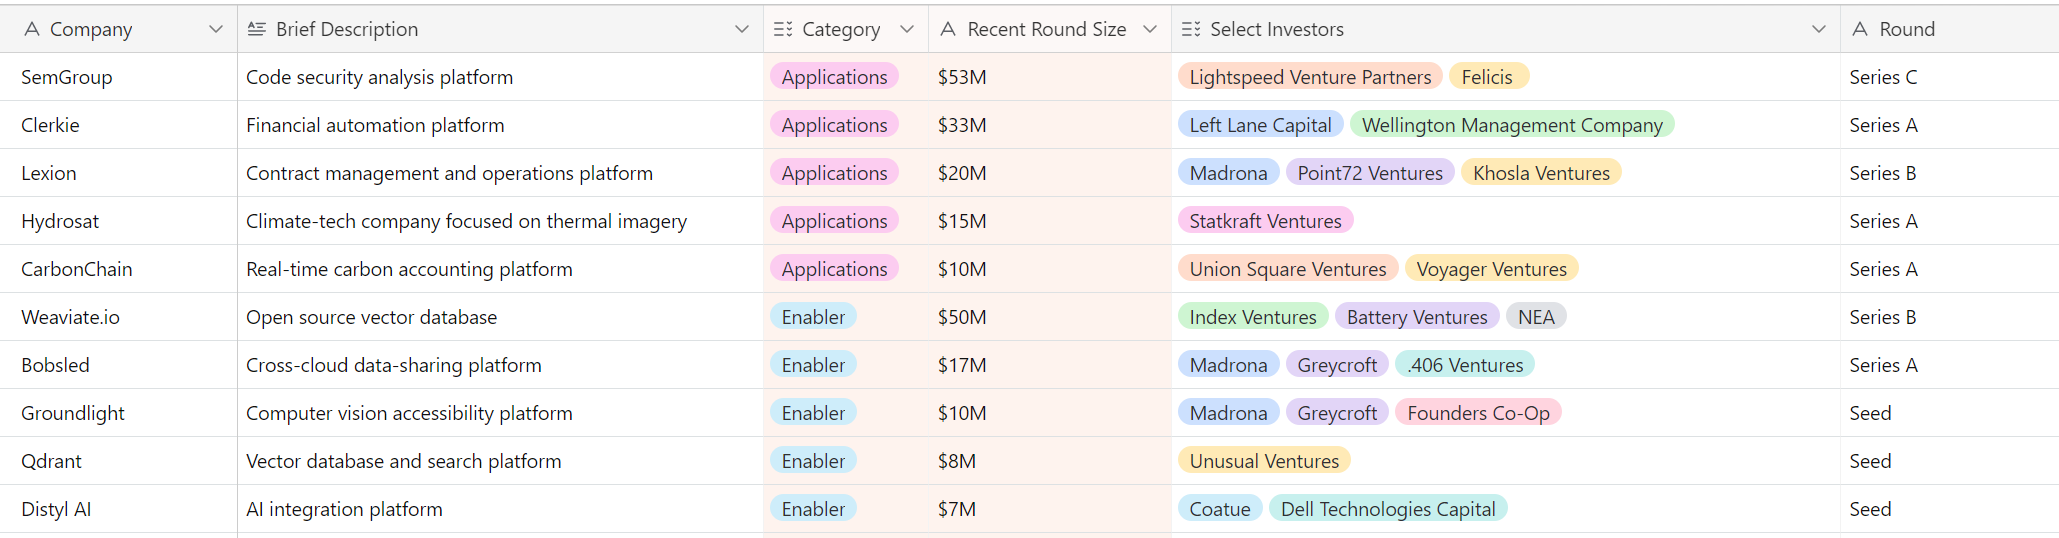Click the .406 Ventures tag
This screenshot has height=538, width=2059.
(x=1465, y=365)
